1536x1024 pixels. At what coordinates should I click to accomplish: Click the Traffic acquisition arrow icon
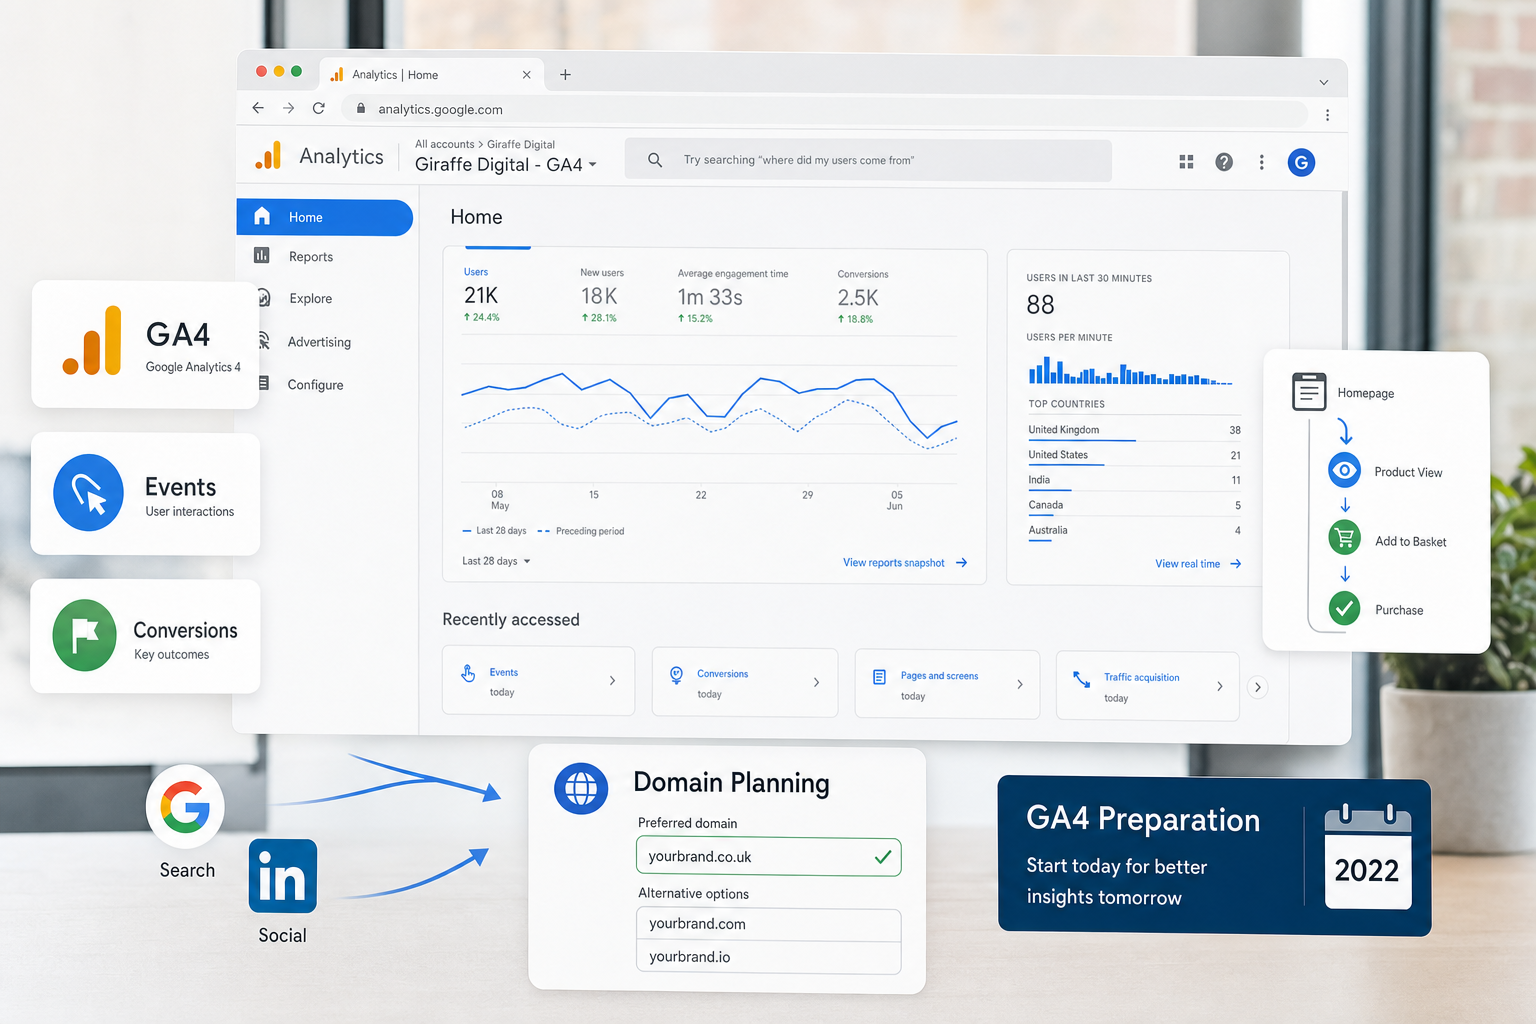(x=1081, y=679)
